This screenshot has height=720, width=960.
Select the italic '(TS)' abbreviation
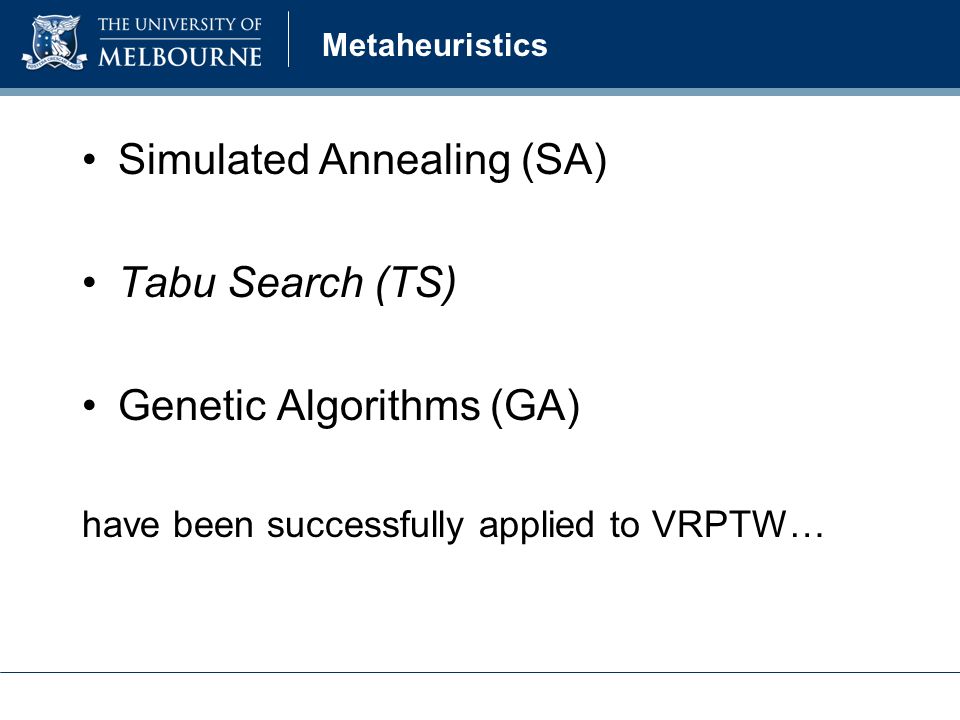pos(416,284)
